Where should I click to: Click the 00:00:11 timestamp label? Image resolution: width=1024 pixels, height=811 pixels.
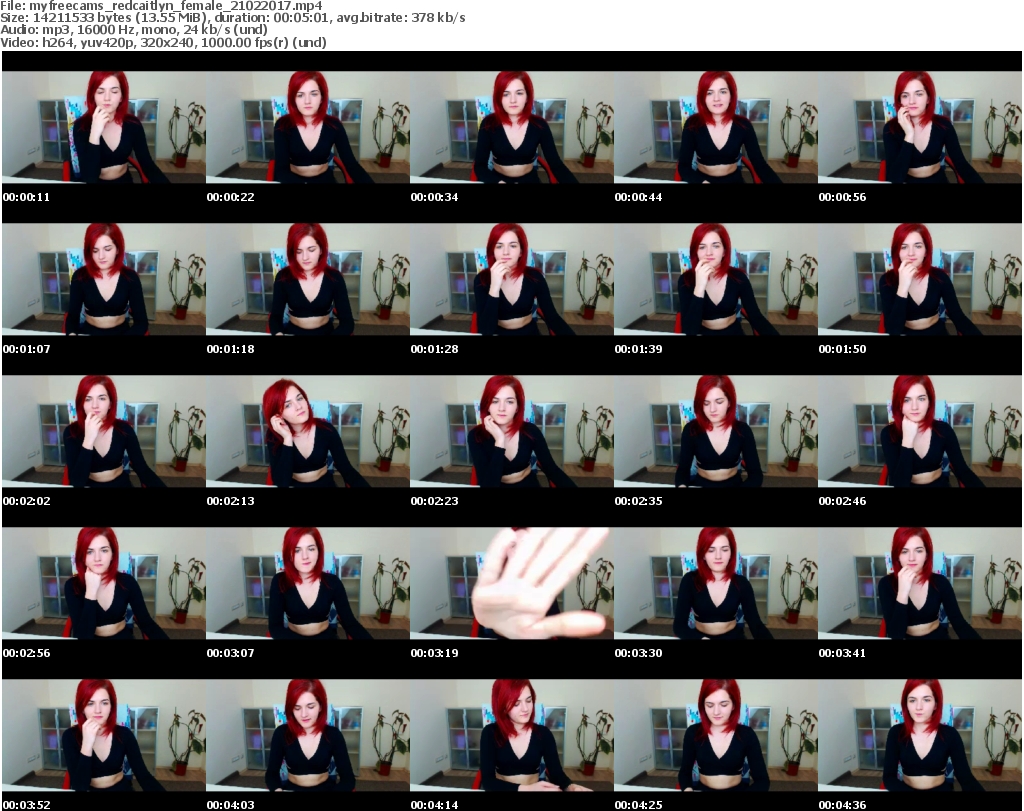coord(26,197)
